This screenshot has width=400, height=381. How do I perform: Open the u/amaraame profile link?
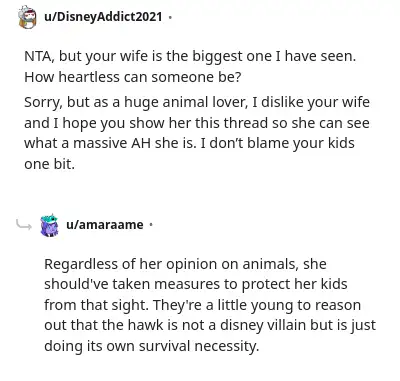(105, 225)
